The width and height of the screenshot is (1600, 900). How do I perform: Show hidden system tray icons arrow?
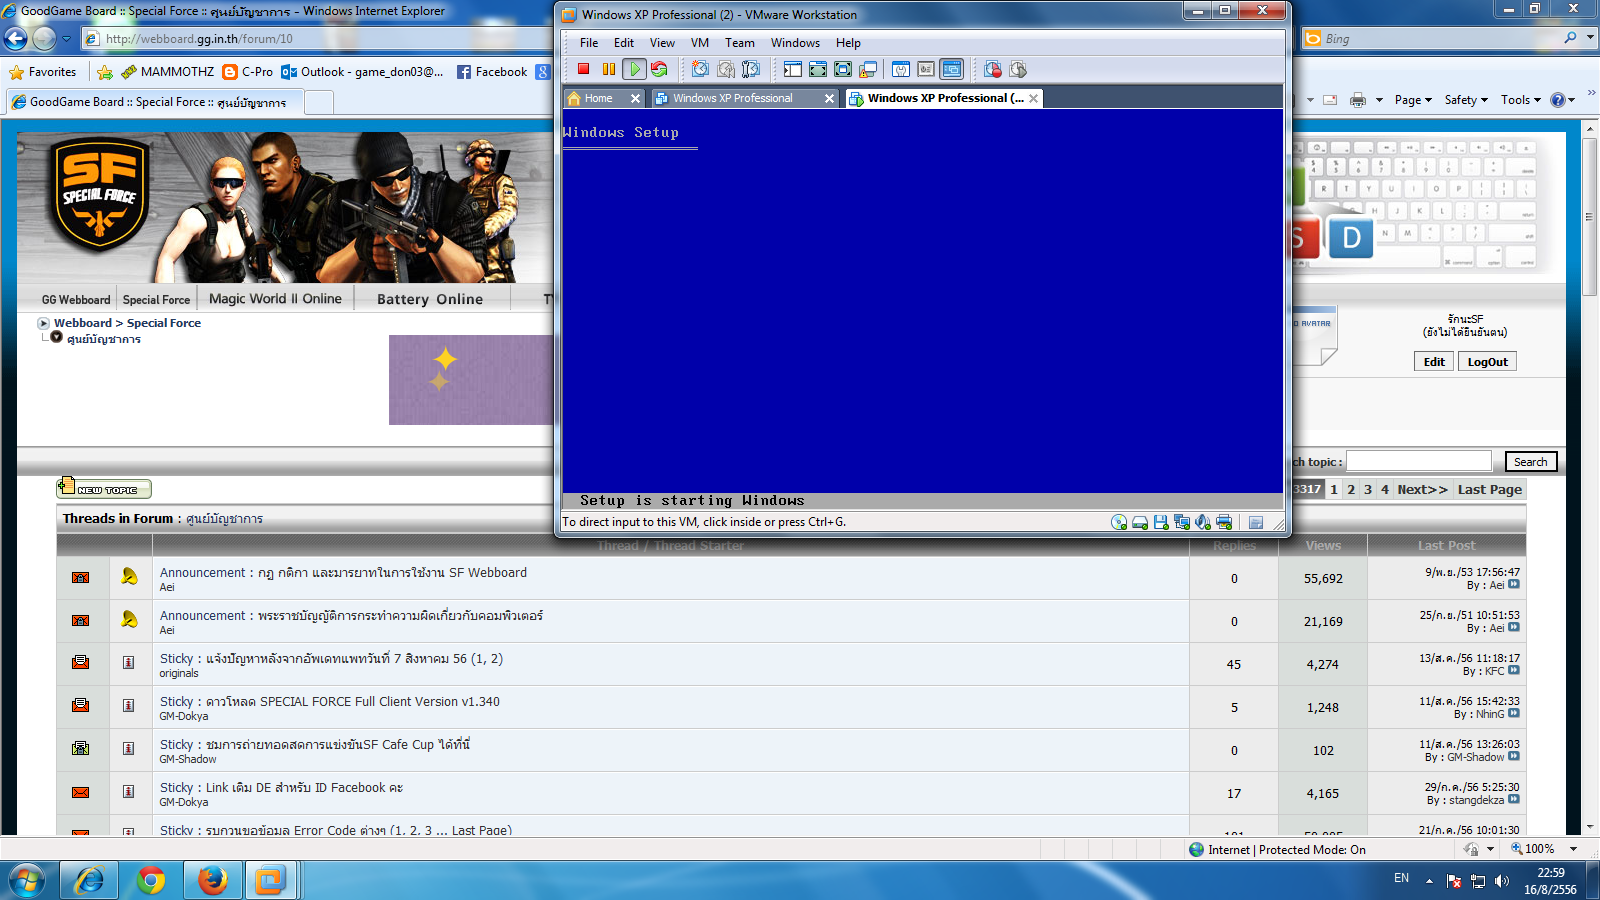coord(1429,880)
